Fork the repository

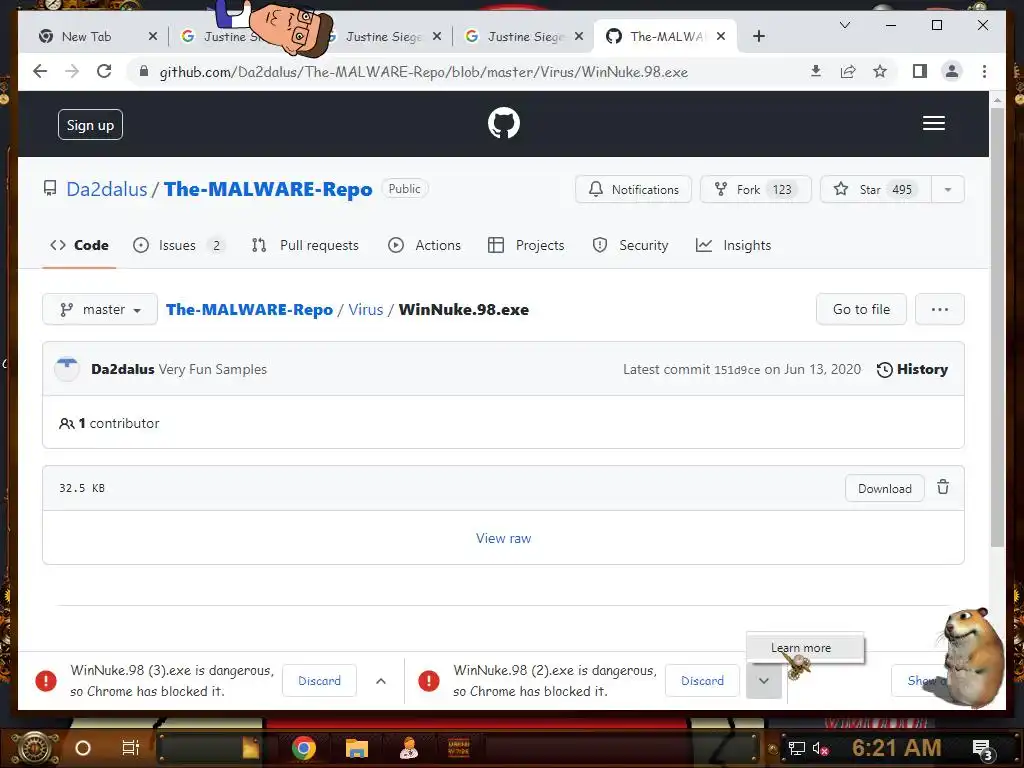(755, 189)
